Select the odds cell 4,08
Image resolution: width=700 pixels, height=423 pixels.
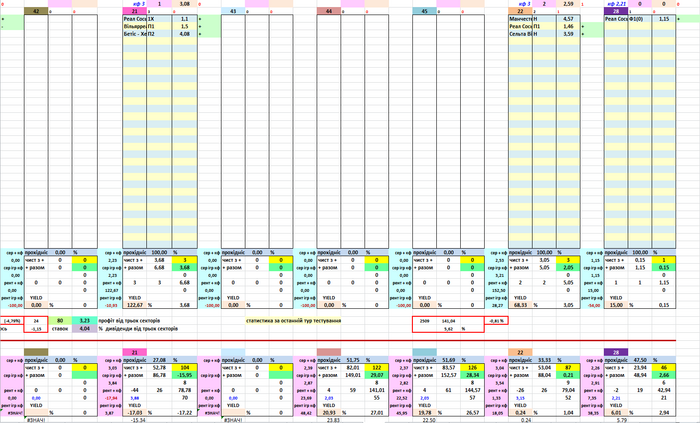tap(184, 34)
